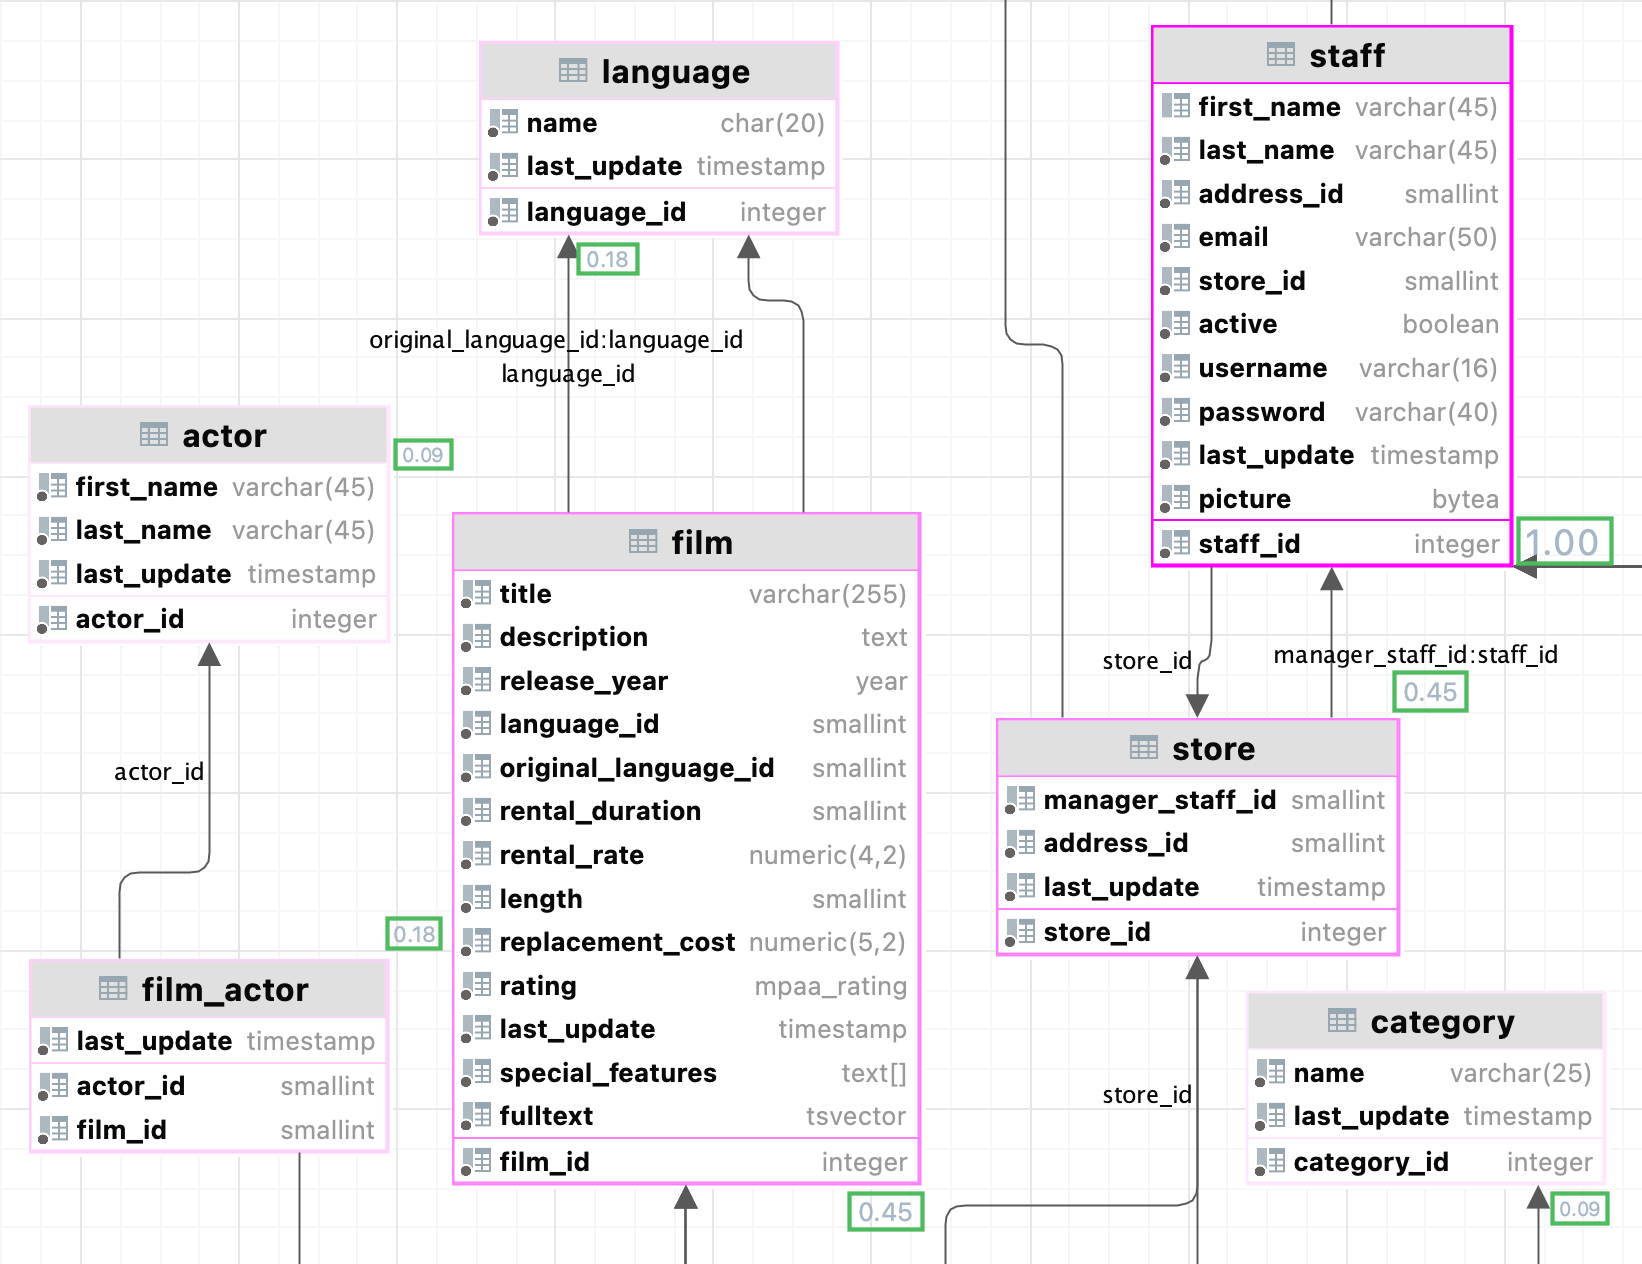Image resolution: width=1642 pixels, height=1264 pixels.
Task: Click the column icon next to manager_staff_id
Action: tap(1021, 800)
